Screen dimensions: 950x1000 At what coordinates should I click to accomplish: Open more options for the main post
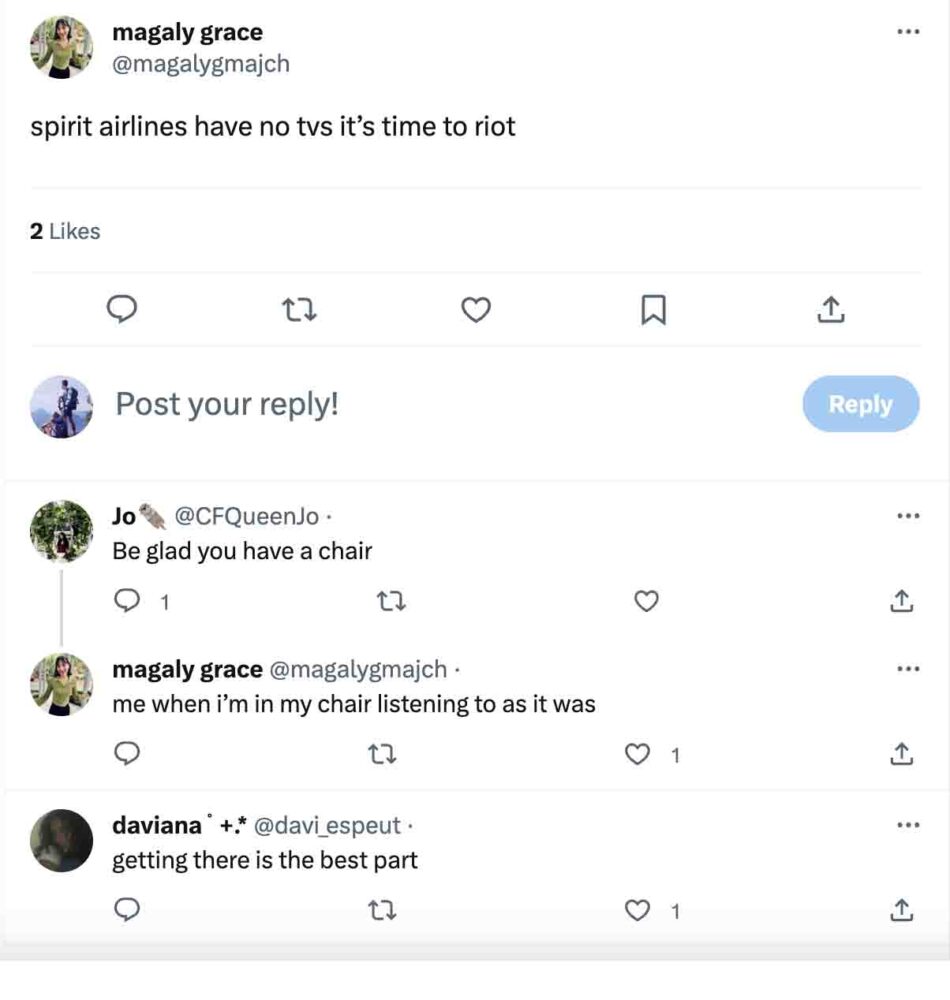(907, 31)
